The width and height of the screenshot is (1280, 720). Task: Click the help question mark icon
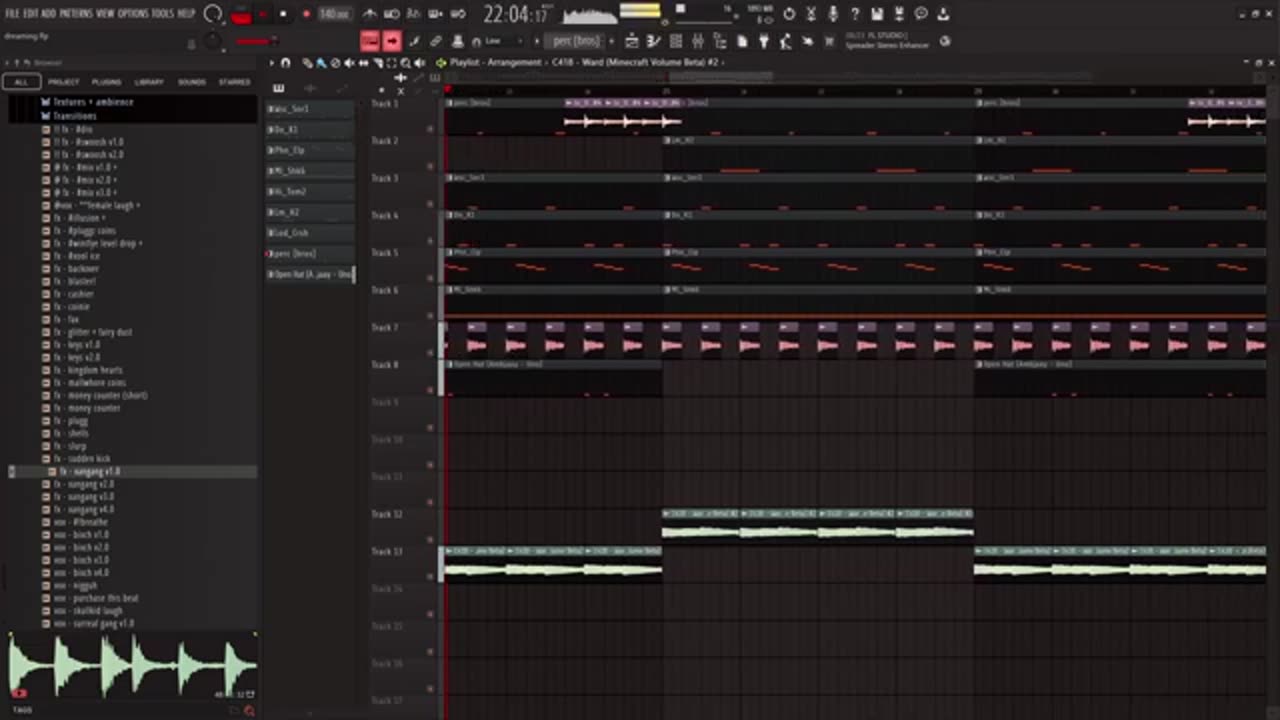click(x=855, y=14)
